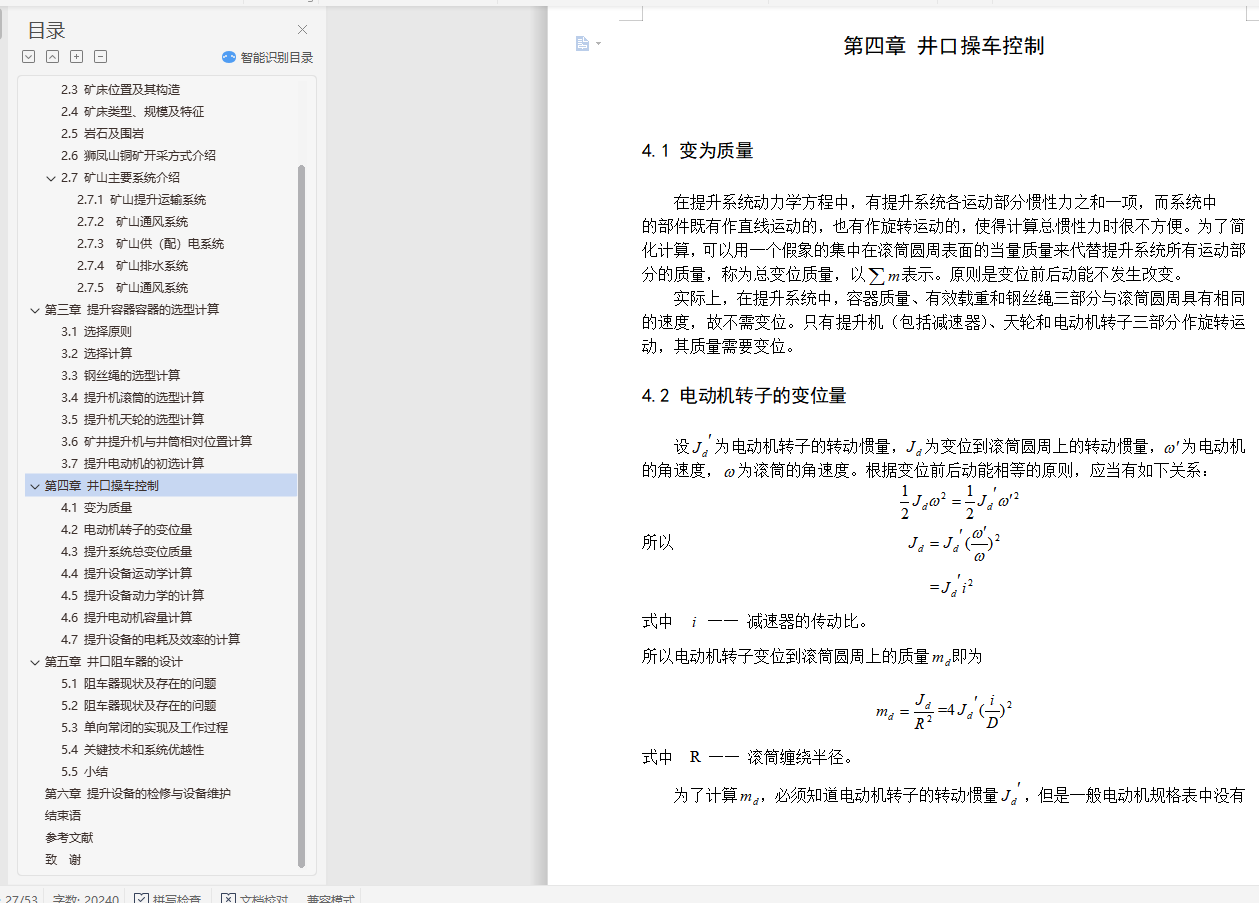
Task: Jump to 4.4 提升设备运动学计算
Action: (126, 574)
